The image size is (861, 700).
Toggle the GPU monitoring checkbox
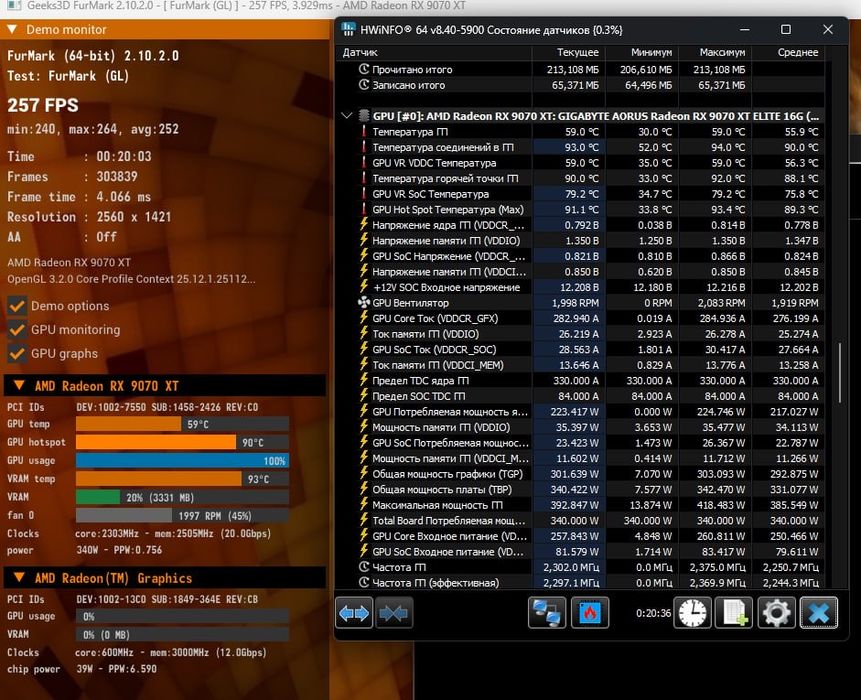coord(17,329)
